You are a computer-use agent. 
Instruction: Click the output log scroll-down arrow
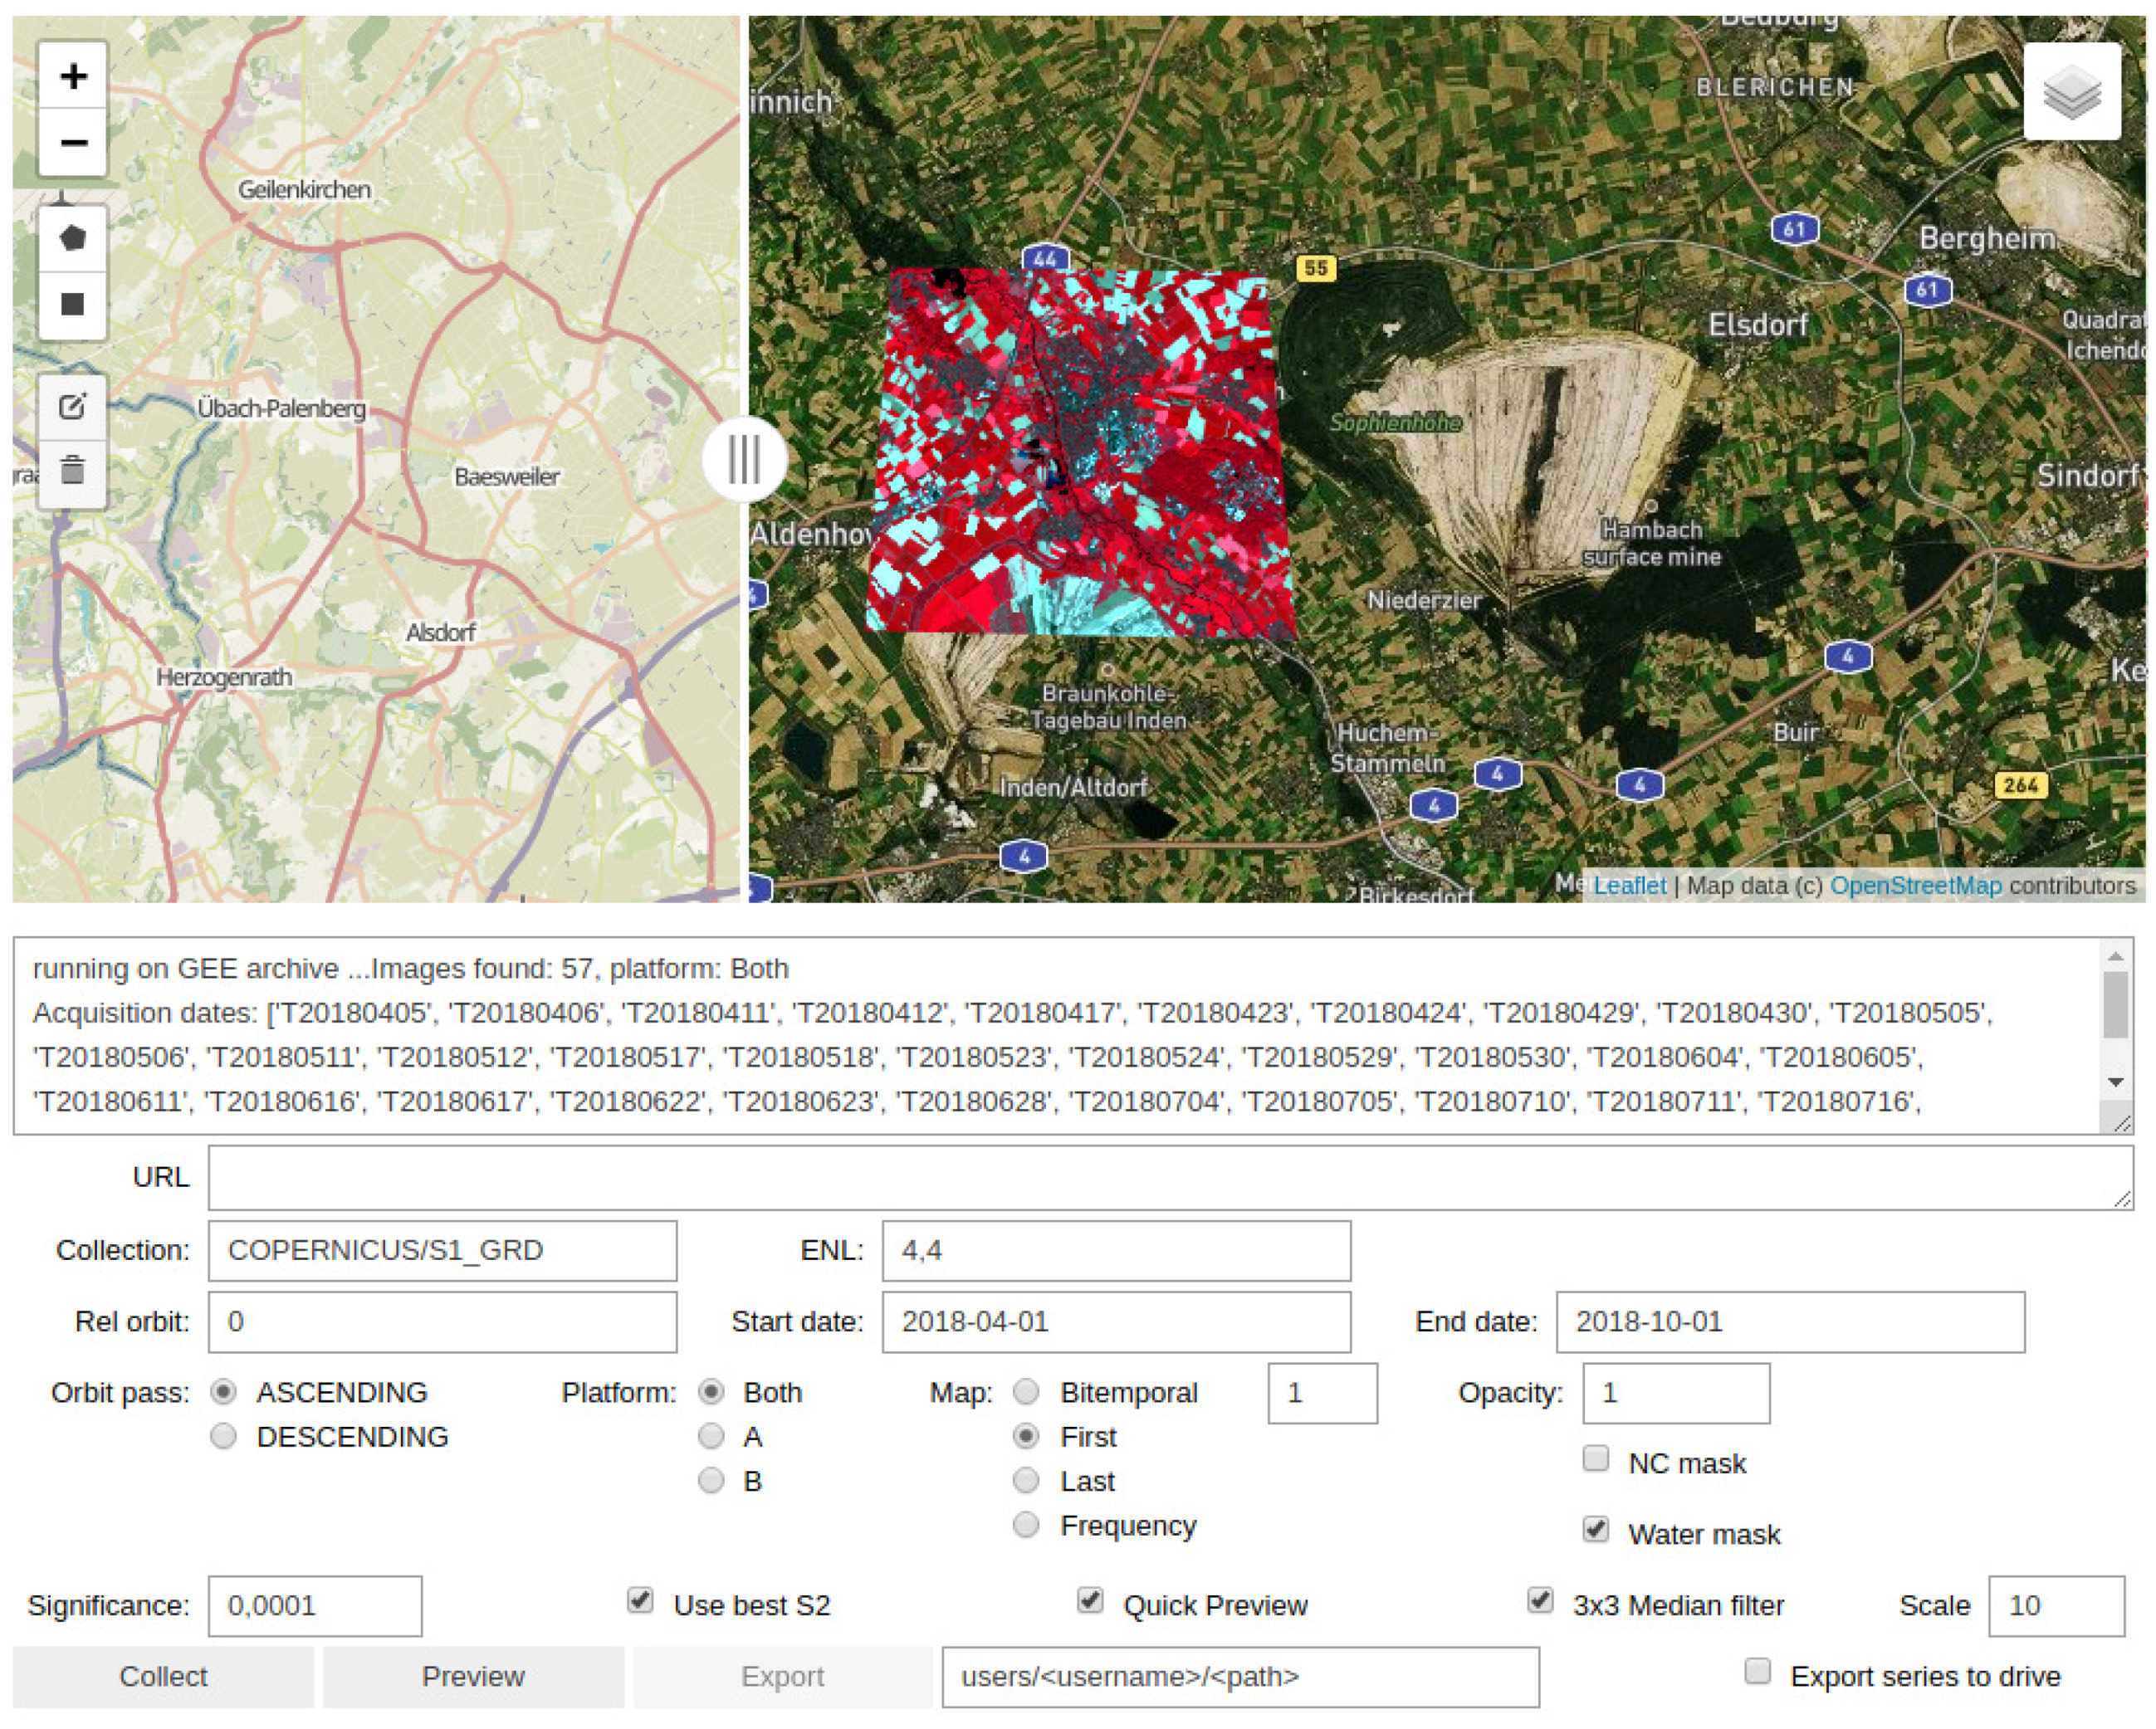pos(2115,1082)
